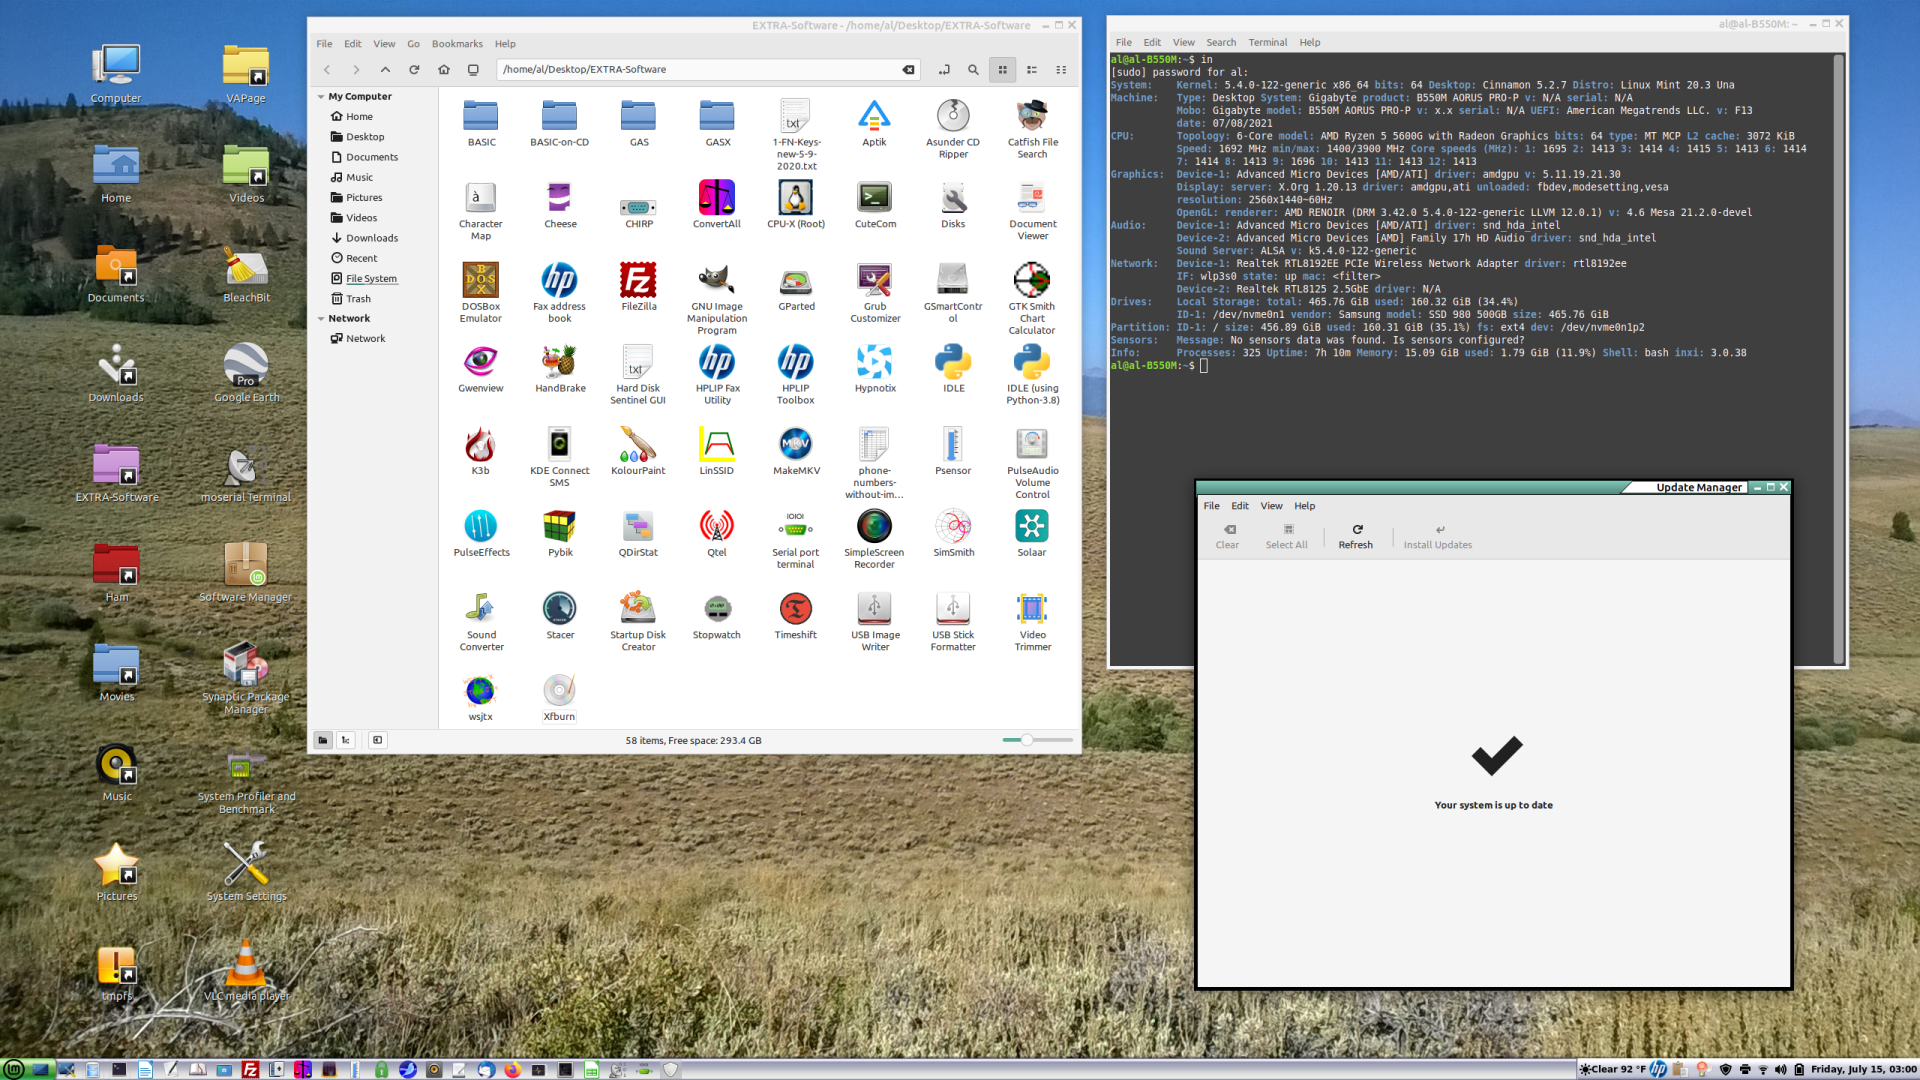Show Places in the sidebar footer
This screenshot has height=1080, width=1920.
(x=323, y=741)
